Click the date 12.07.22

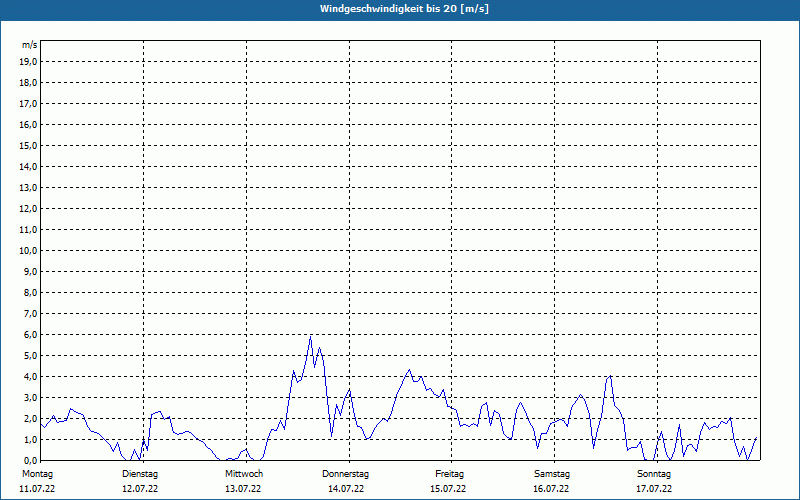(140, 489)
